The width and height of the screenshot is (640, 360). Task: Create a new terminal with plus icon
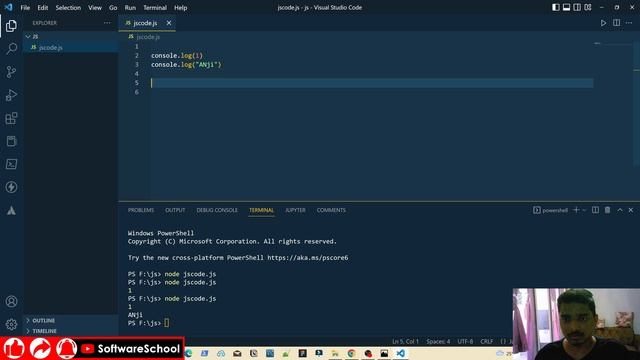(576, 210)
